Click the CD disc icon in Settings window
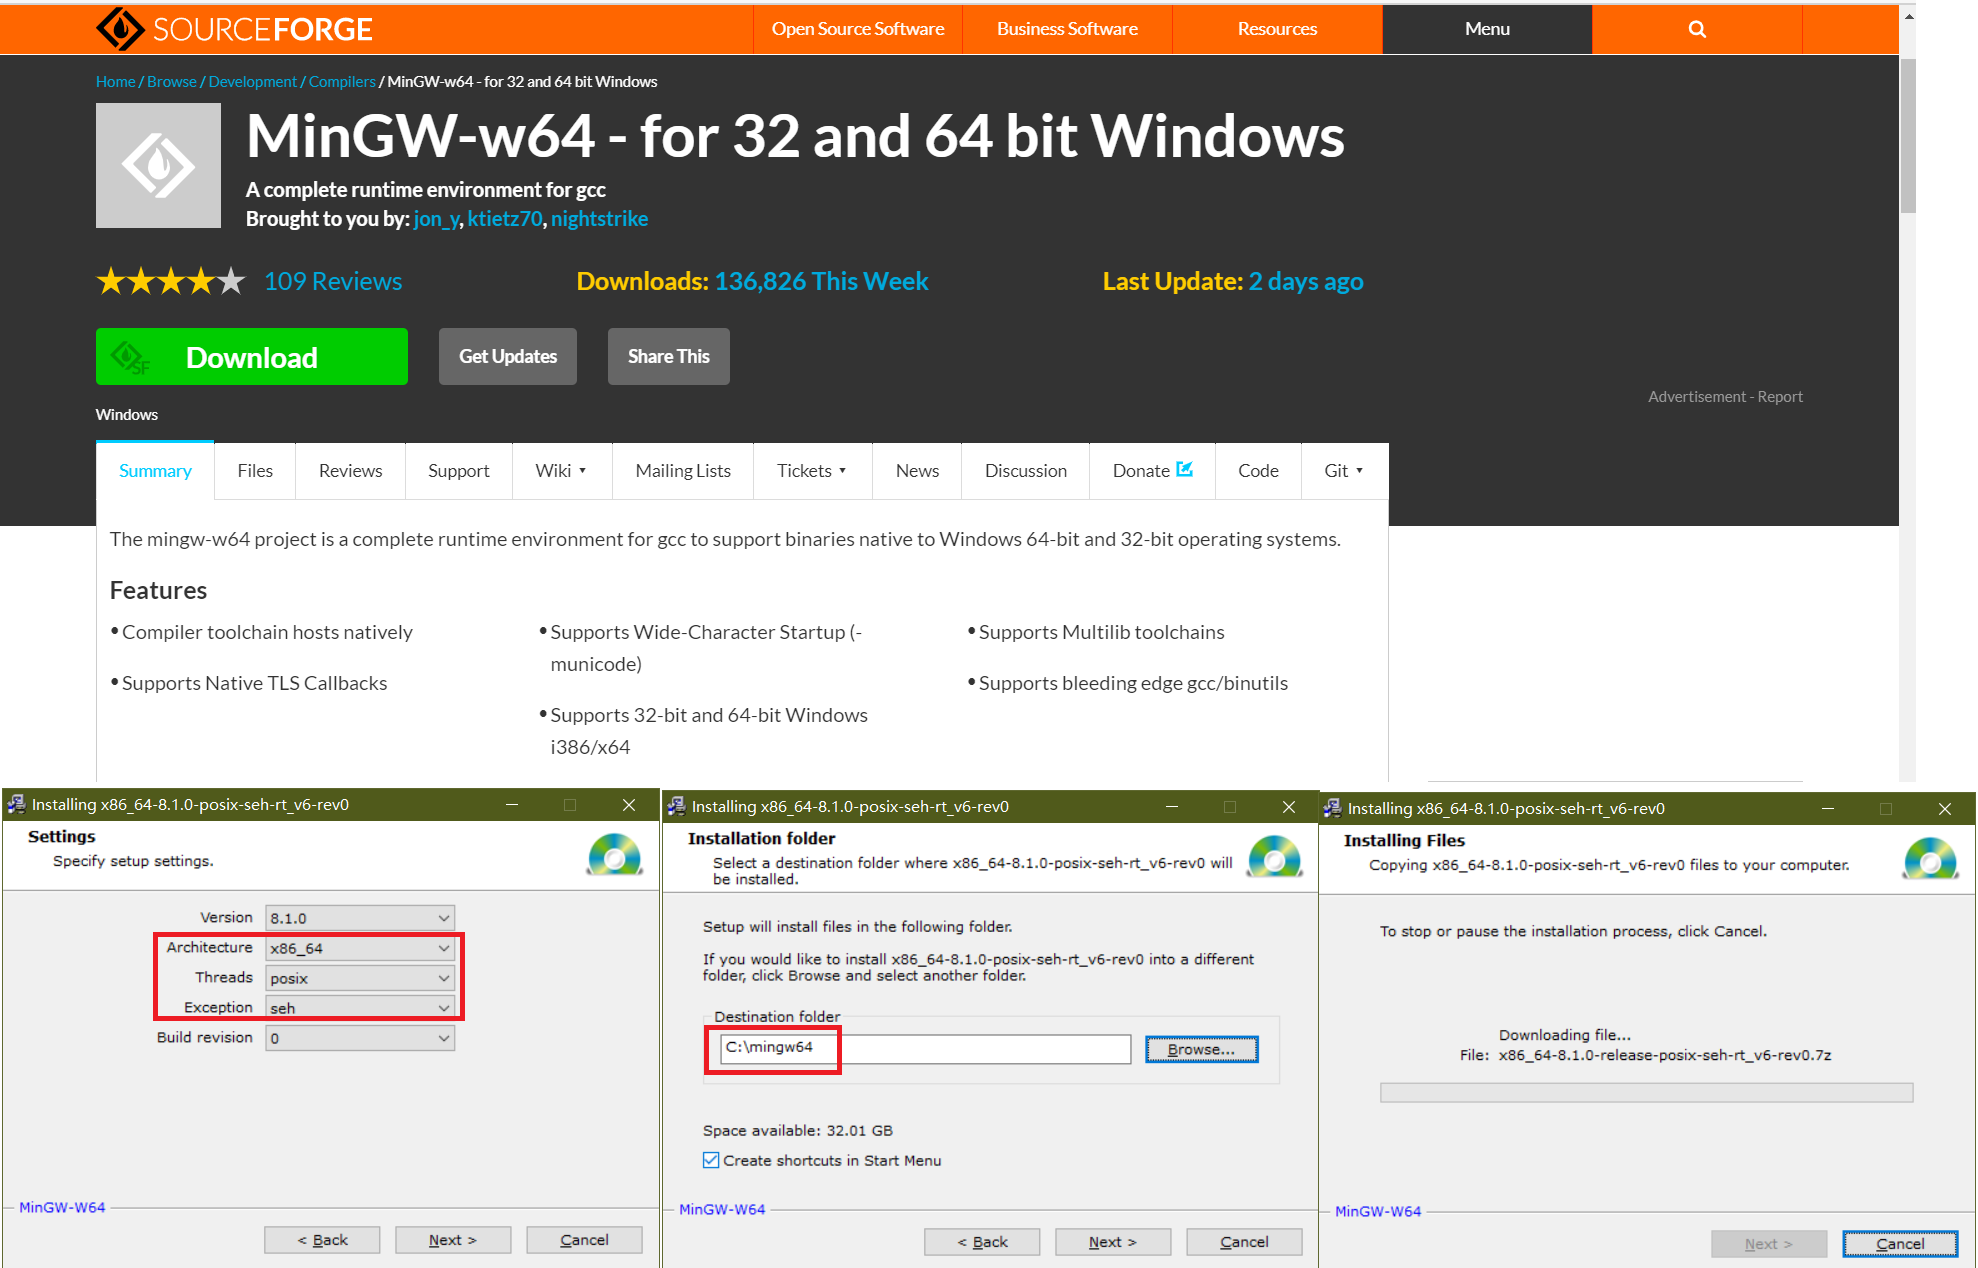Viewport: 1978px width, 1268px height. 614,855
